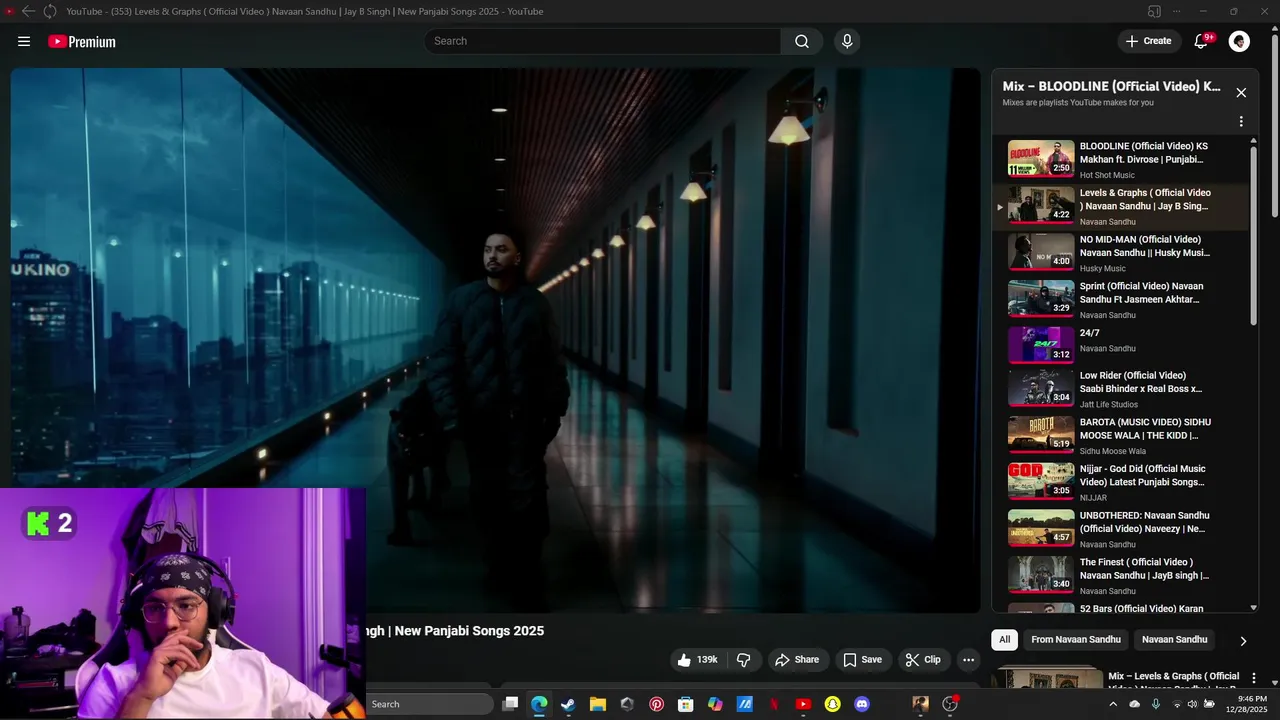Open Pinterest from taskbar

[x=656, y=704]
